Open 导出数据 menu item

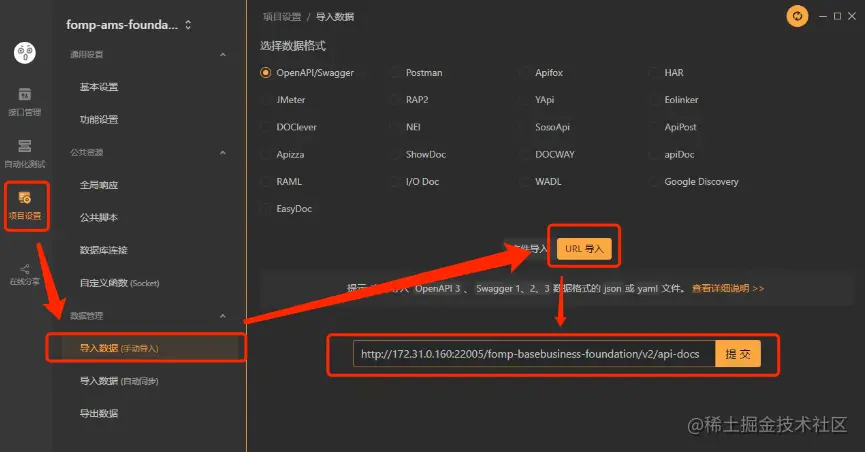99,413
